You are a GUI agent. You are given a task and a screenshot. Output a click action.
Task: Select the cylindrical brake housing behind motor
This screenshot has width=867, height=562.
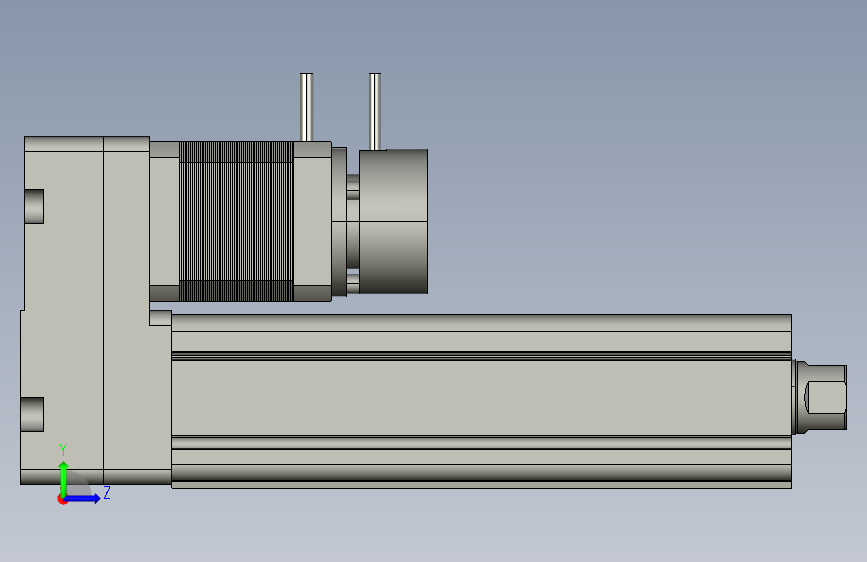393,221
